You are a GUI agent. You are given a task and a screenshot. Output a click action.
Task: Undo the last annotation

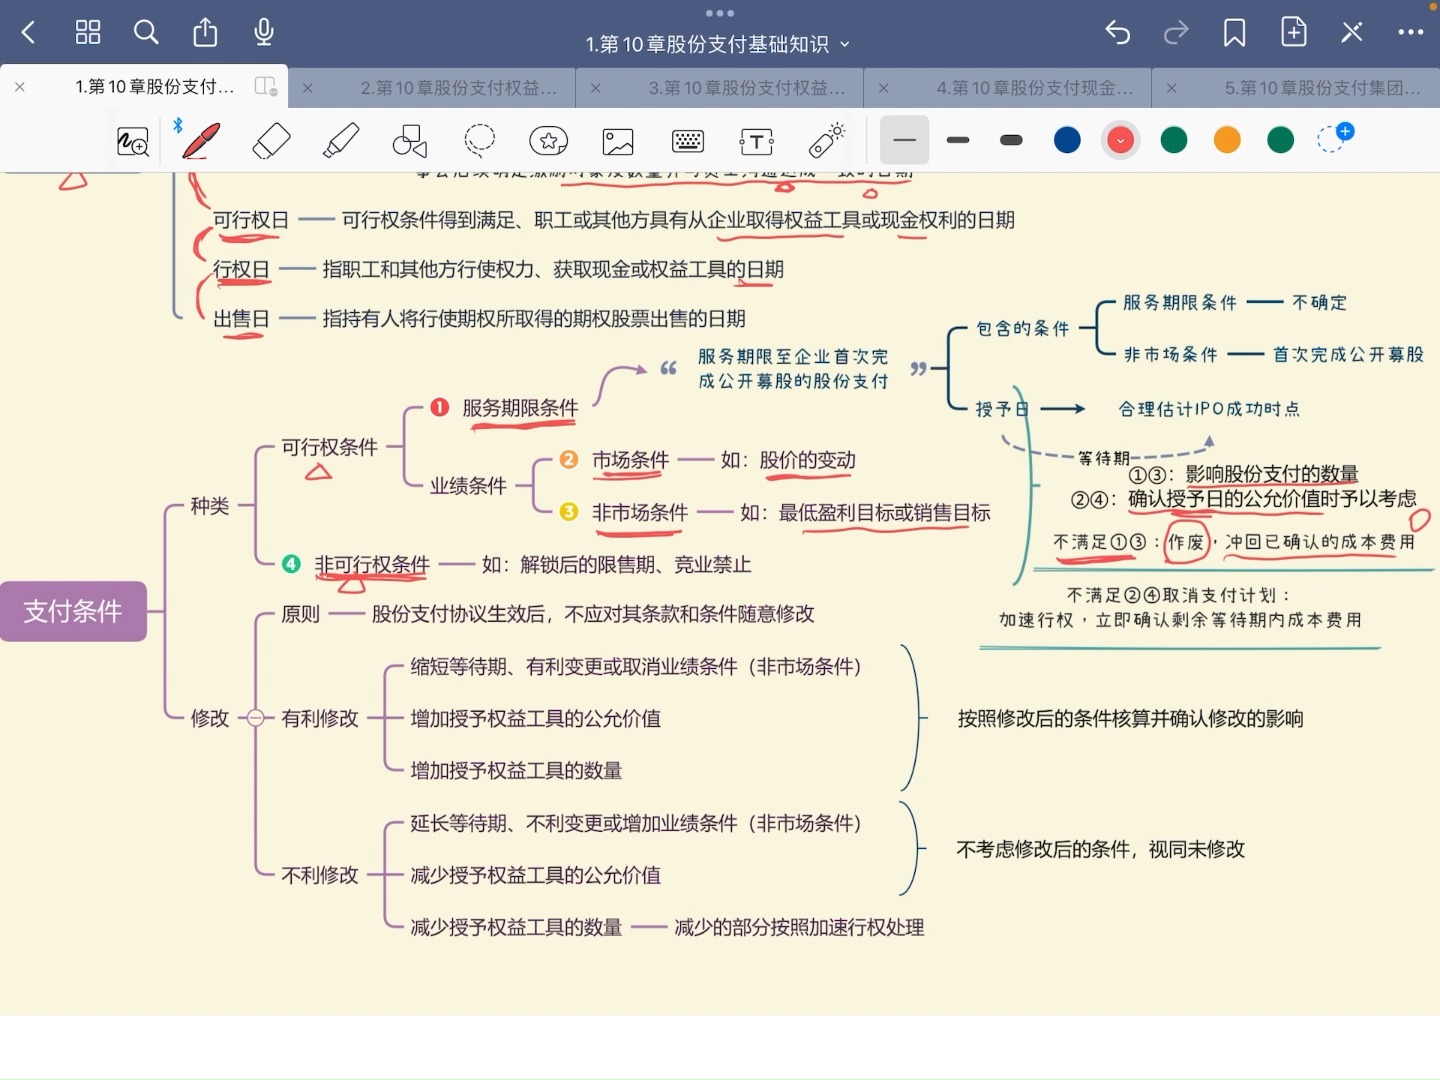point(1117,31)
